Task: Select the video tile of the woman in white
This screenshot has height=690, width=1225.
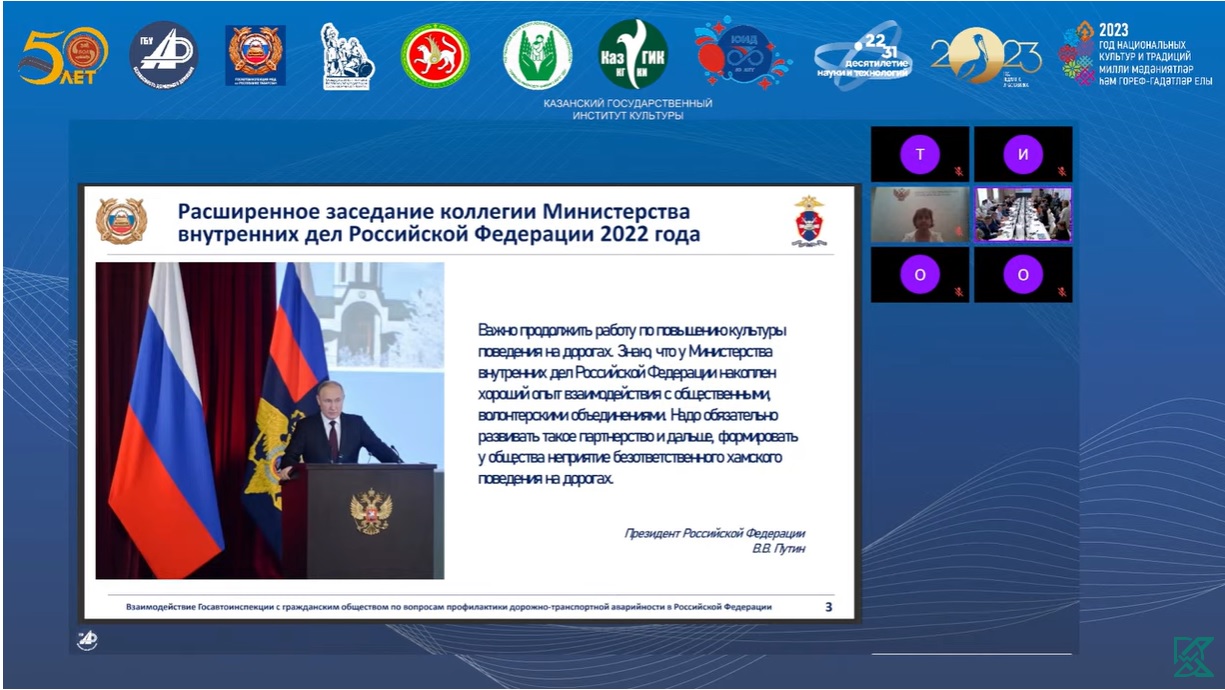Action: (x=920, y=215)
